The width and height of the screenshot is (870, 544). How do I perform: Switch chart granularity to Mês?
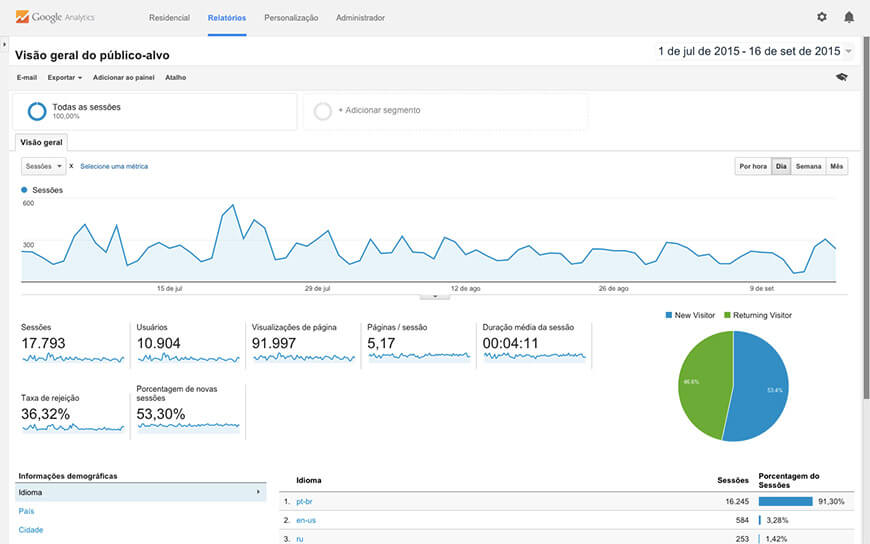click(x=837, y=166)
